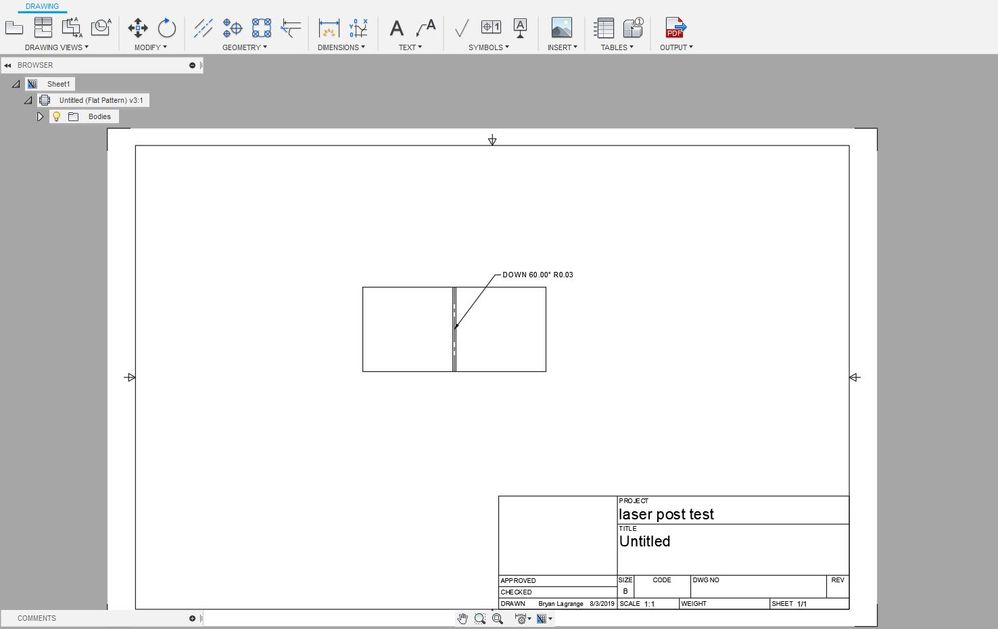
Task: Select the Text tool
Action: click(397, 27)
